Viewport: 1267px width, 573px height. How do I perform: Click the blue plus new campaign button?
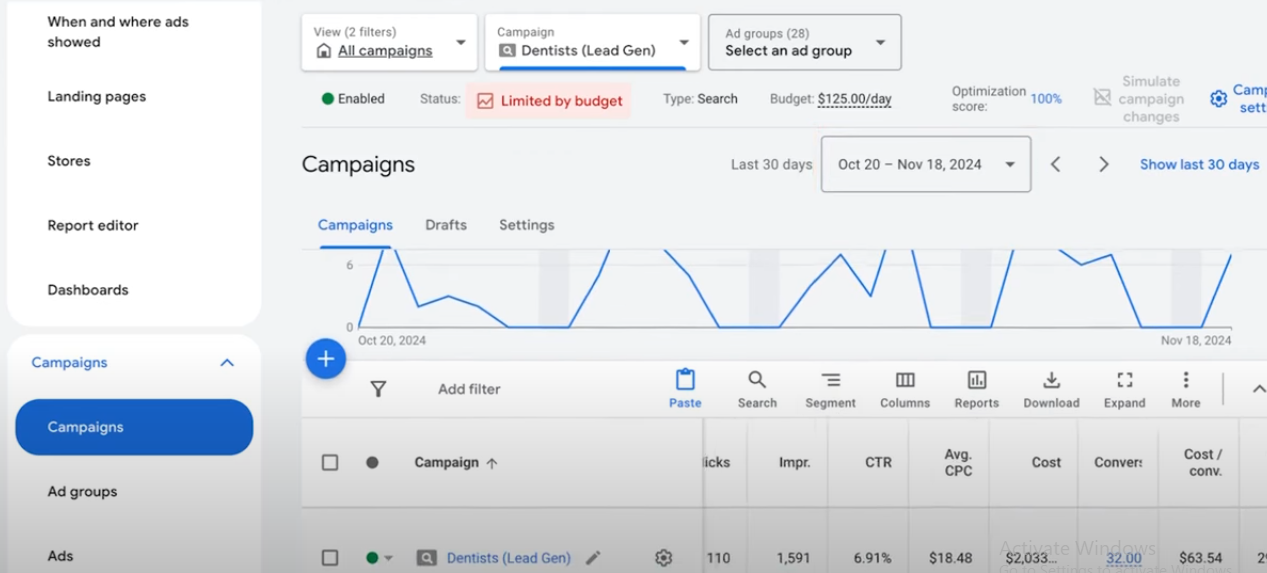326,359
